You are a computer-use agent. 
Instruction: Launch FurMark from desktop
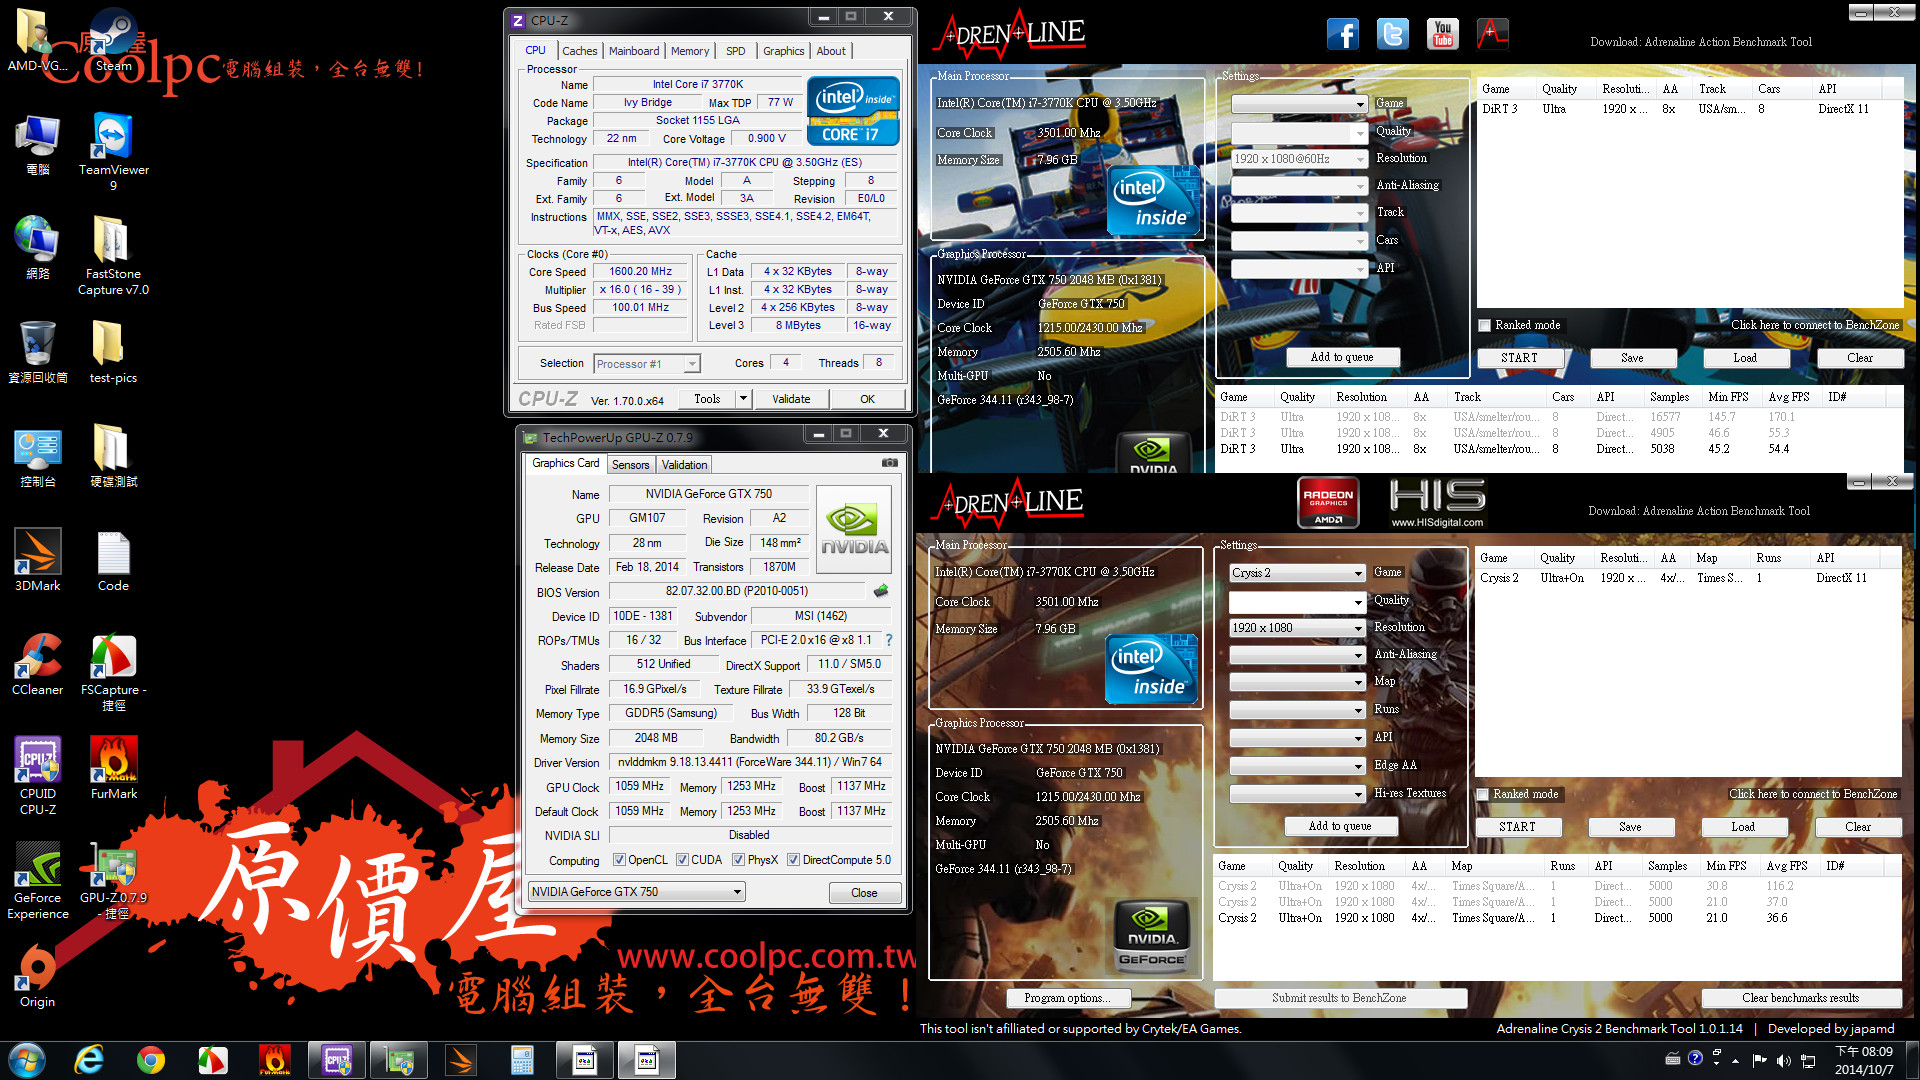point(113,768)
